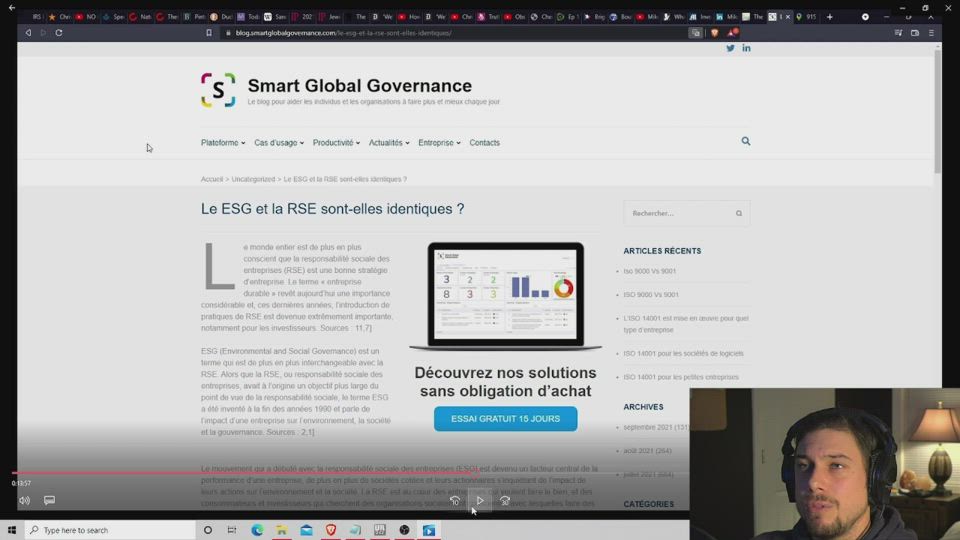The width and height of the screenshot is (960, 540).
Task: Click the Rechercher search input field
Action: point(678,213)
